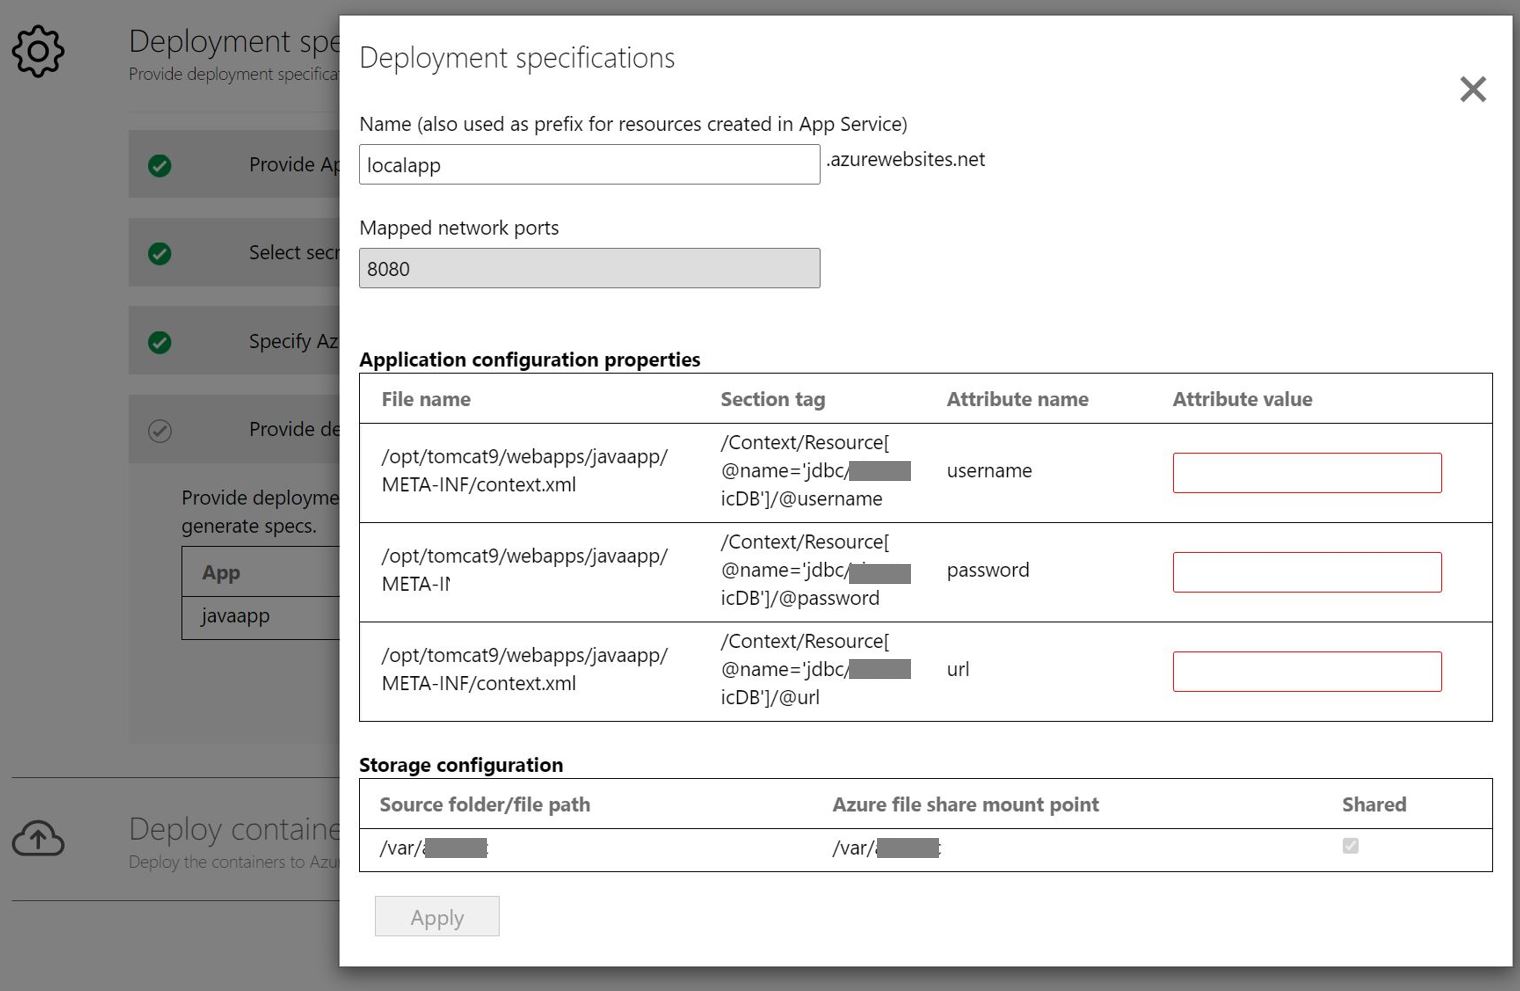The width and height of the screenshot is (1520, 991).
Task: Click the url attribute value field
Action: tap(1306, 670)
